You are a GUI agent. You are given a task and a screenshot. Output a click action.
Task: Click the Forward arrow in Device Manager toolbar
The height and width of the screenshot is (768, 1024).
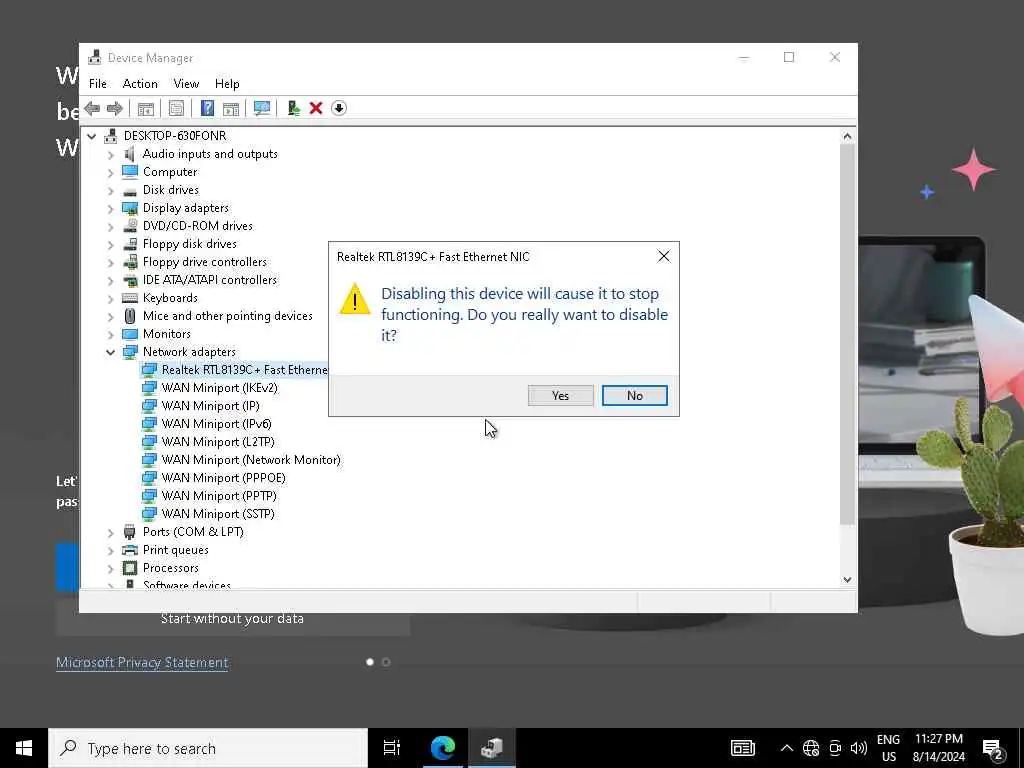point(114,108)
